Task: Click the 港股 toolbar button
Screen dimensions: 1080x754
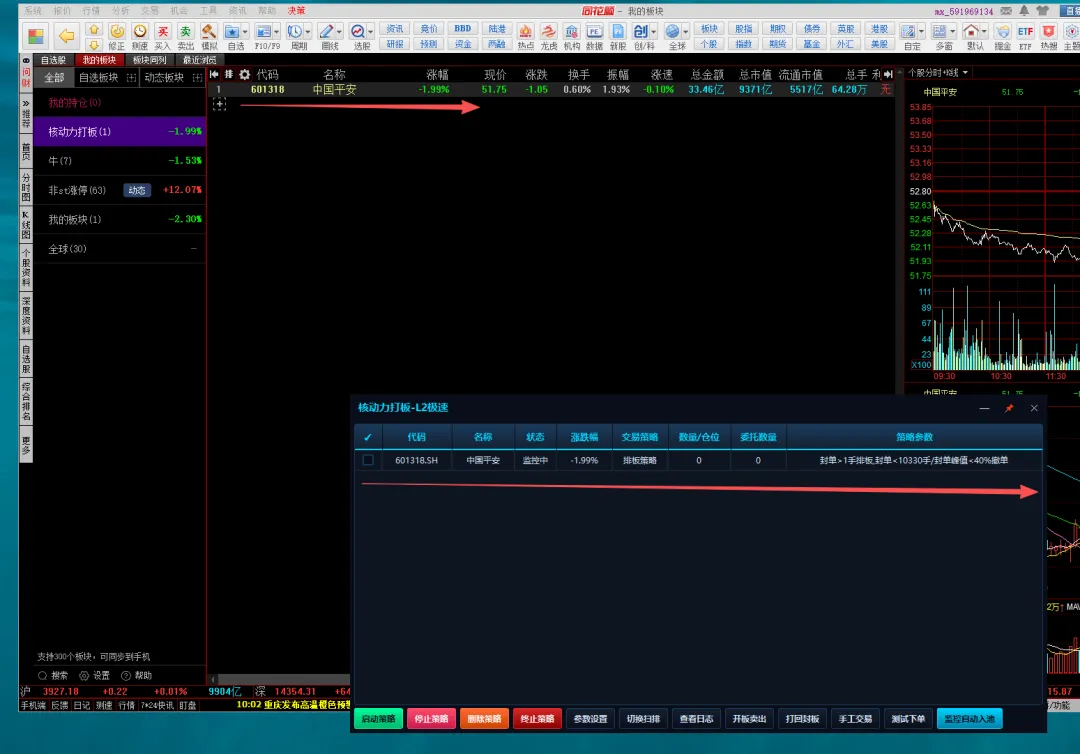Action: coord(880,29)
